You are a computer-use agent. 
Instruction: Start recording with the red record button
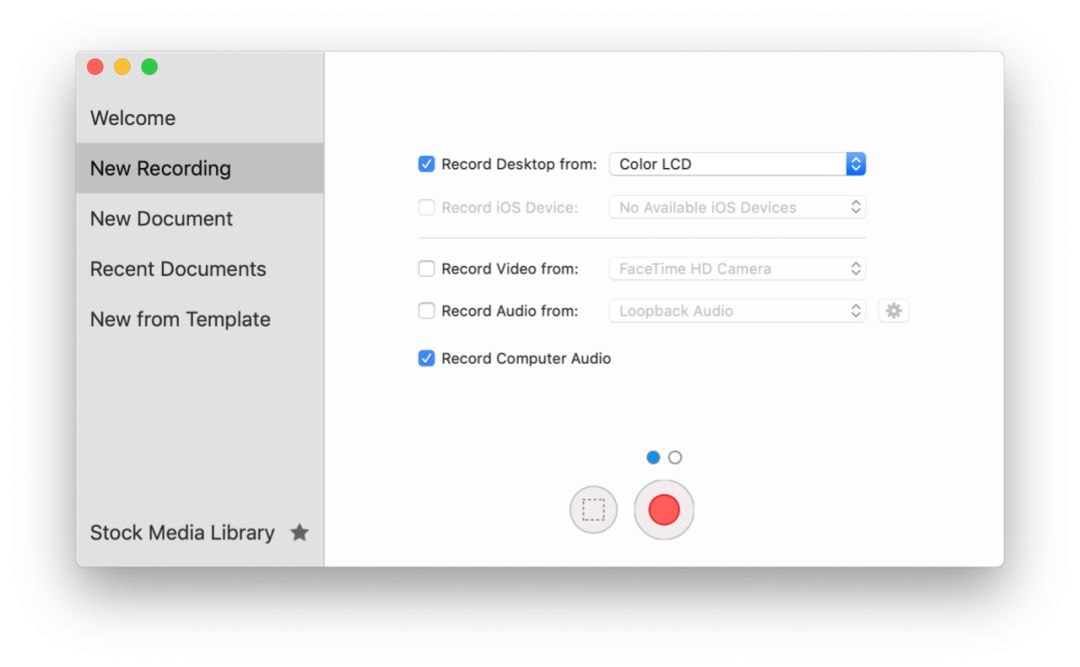[x=663, y=510]
